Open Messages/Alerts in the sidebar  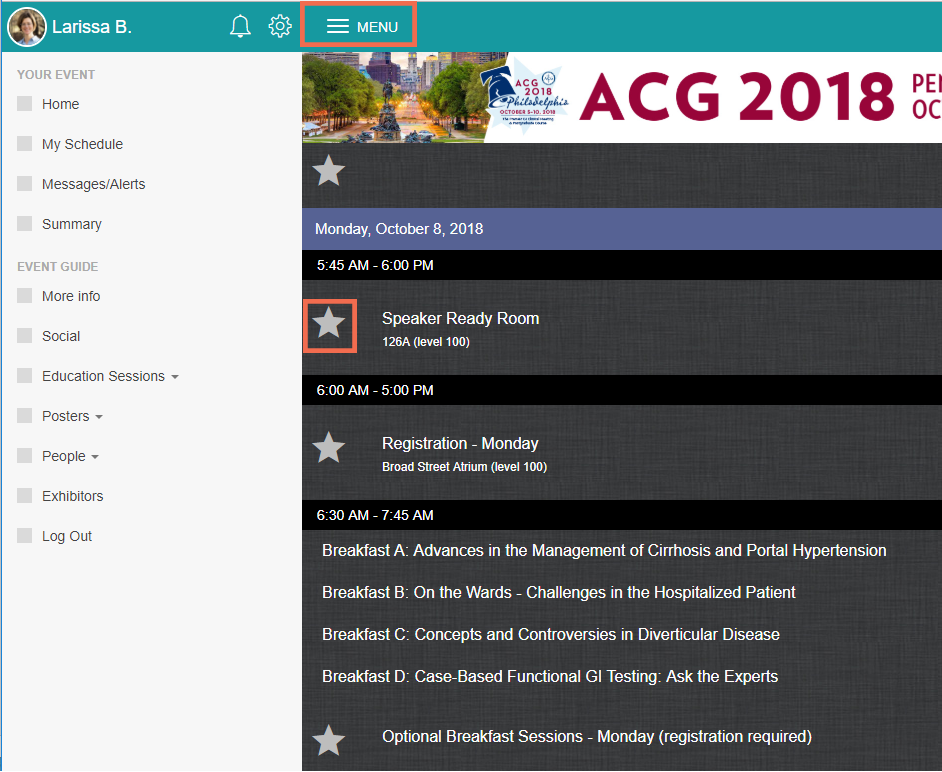click(x=94, y=184)
